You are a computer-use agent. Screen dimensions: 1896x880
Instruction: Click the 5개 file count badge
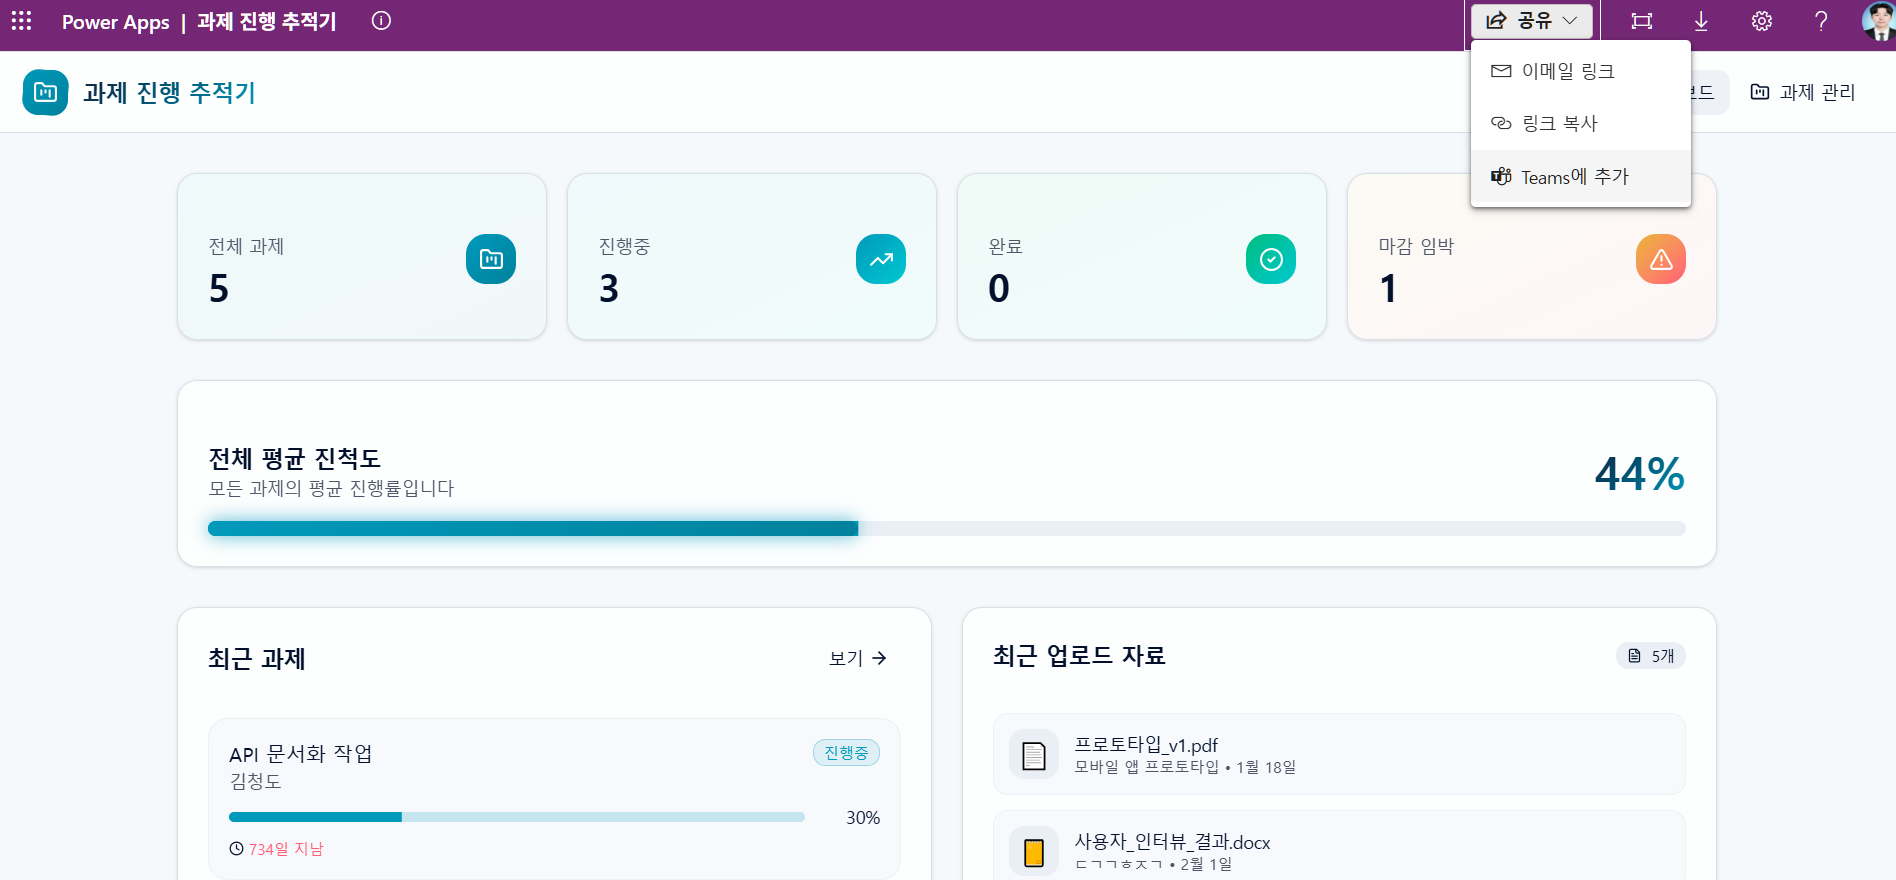pyautogui.click(x=1651, y=656)
